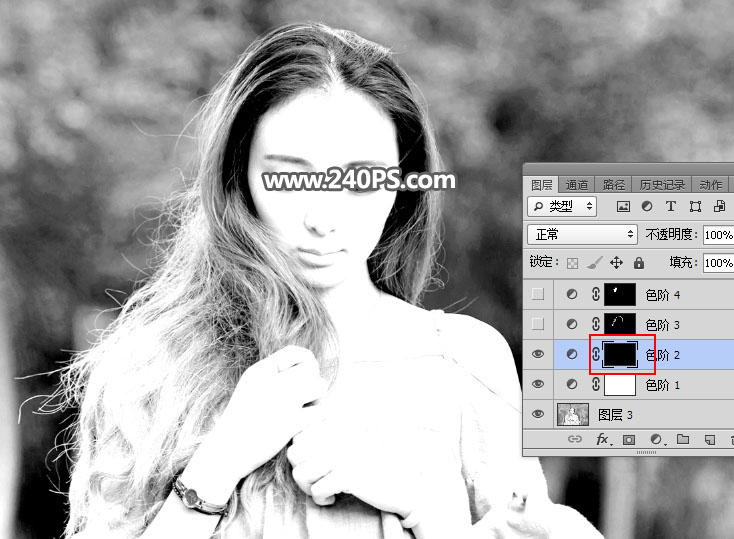Select layer named 色阶 3
The height and width of the screenshot is (539, 734).
[662, 325]
